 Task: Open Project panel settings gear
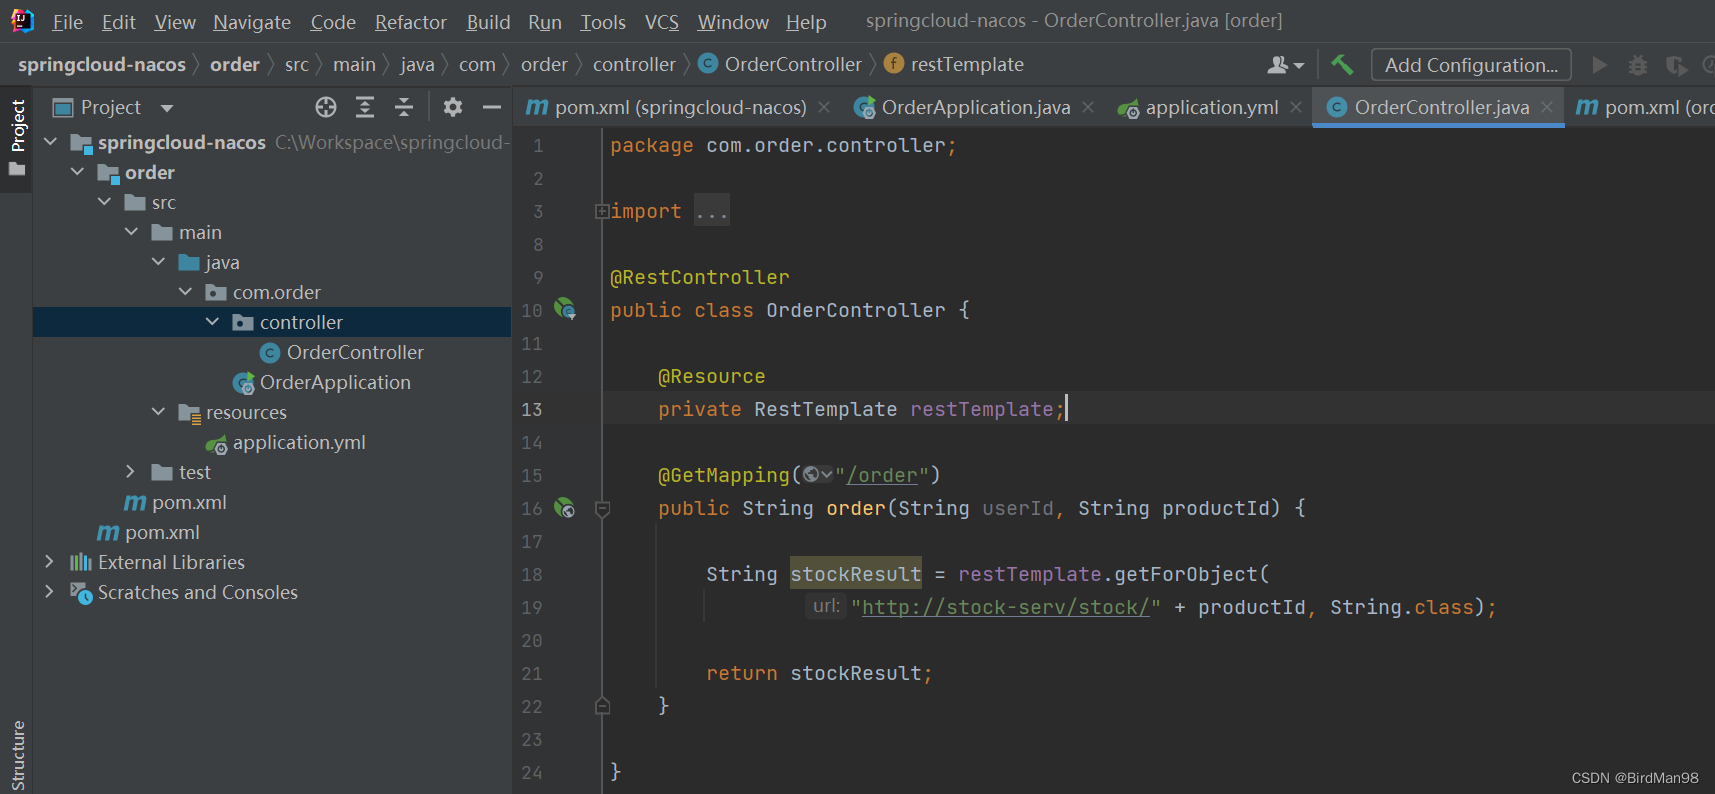[x=453, y=107]
